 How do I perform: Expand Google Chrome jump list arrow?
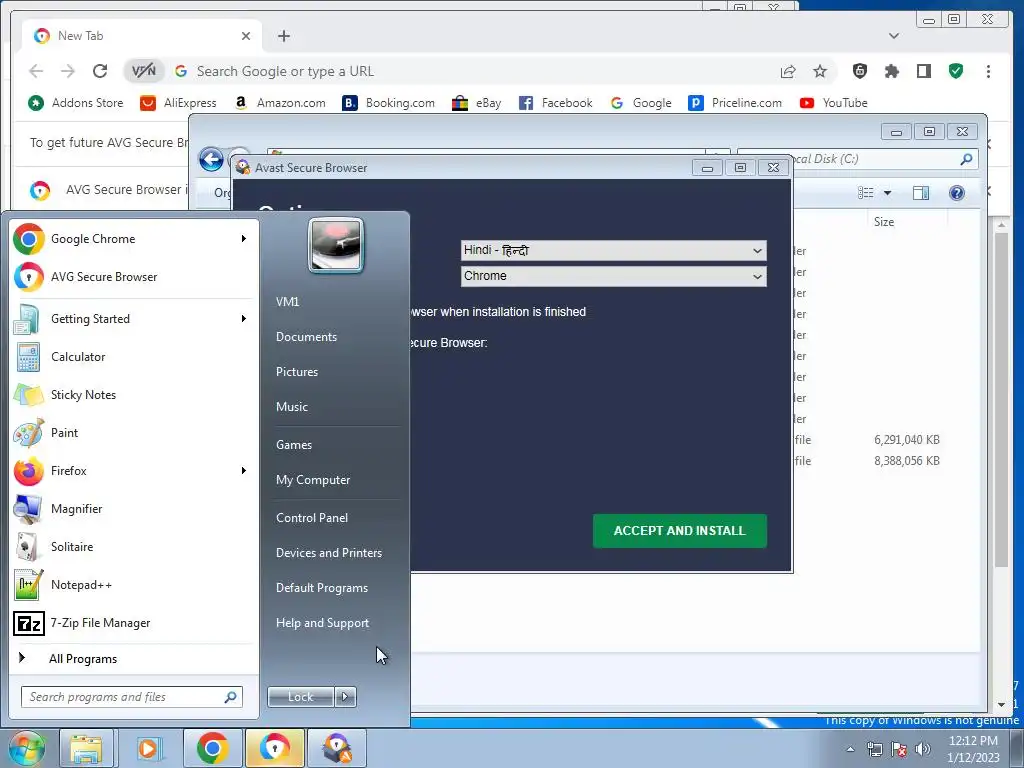click(244, 239)
